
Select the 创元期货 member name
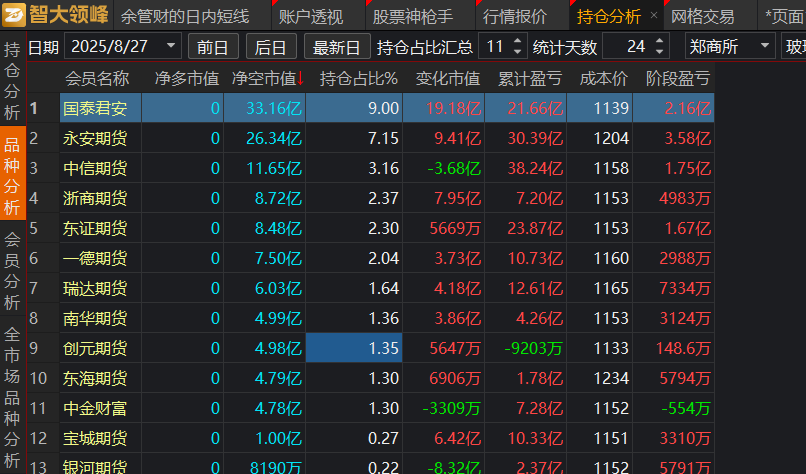click(x=95, y=348)
